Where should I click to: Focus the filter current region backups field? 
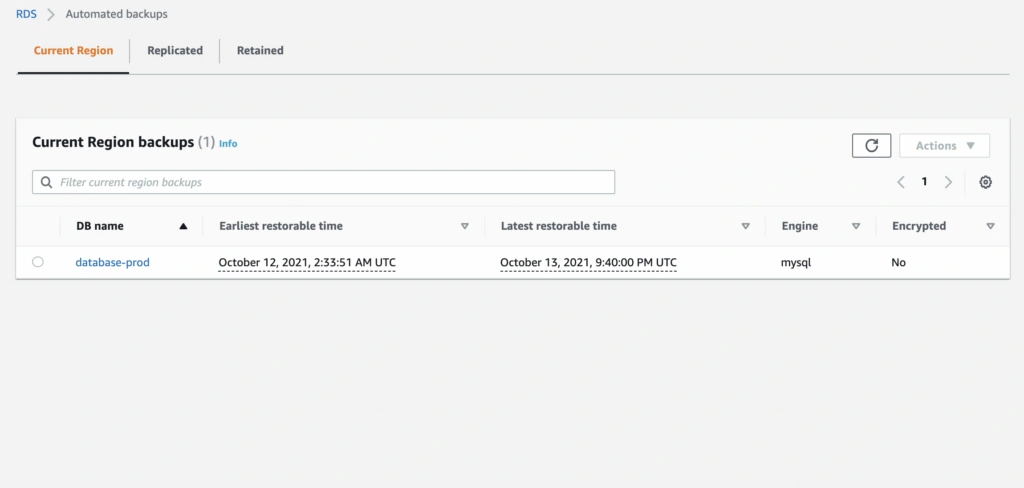[330, 183]
